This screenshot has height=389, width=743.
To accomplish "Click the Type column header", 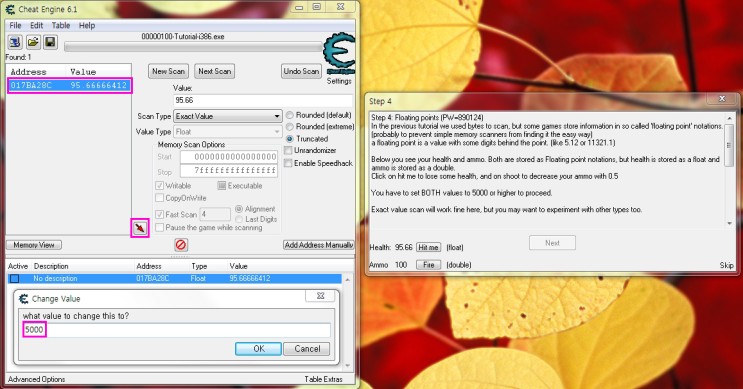I will [199, 266].
